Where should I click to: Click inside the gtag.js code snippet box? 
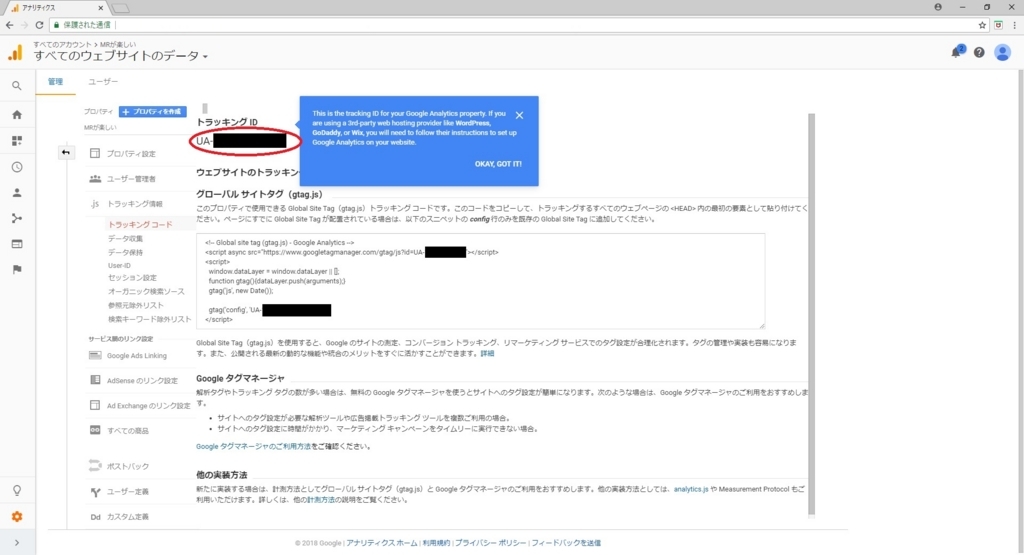(481, 281)
